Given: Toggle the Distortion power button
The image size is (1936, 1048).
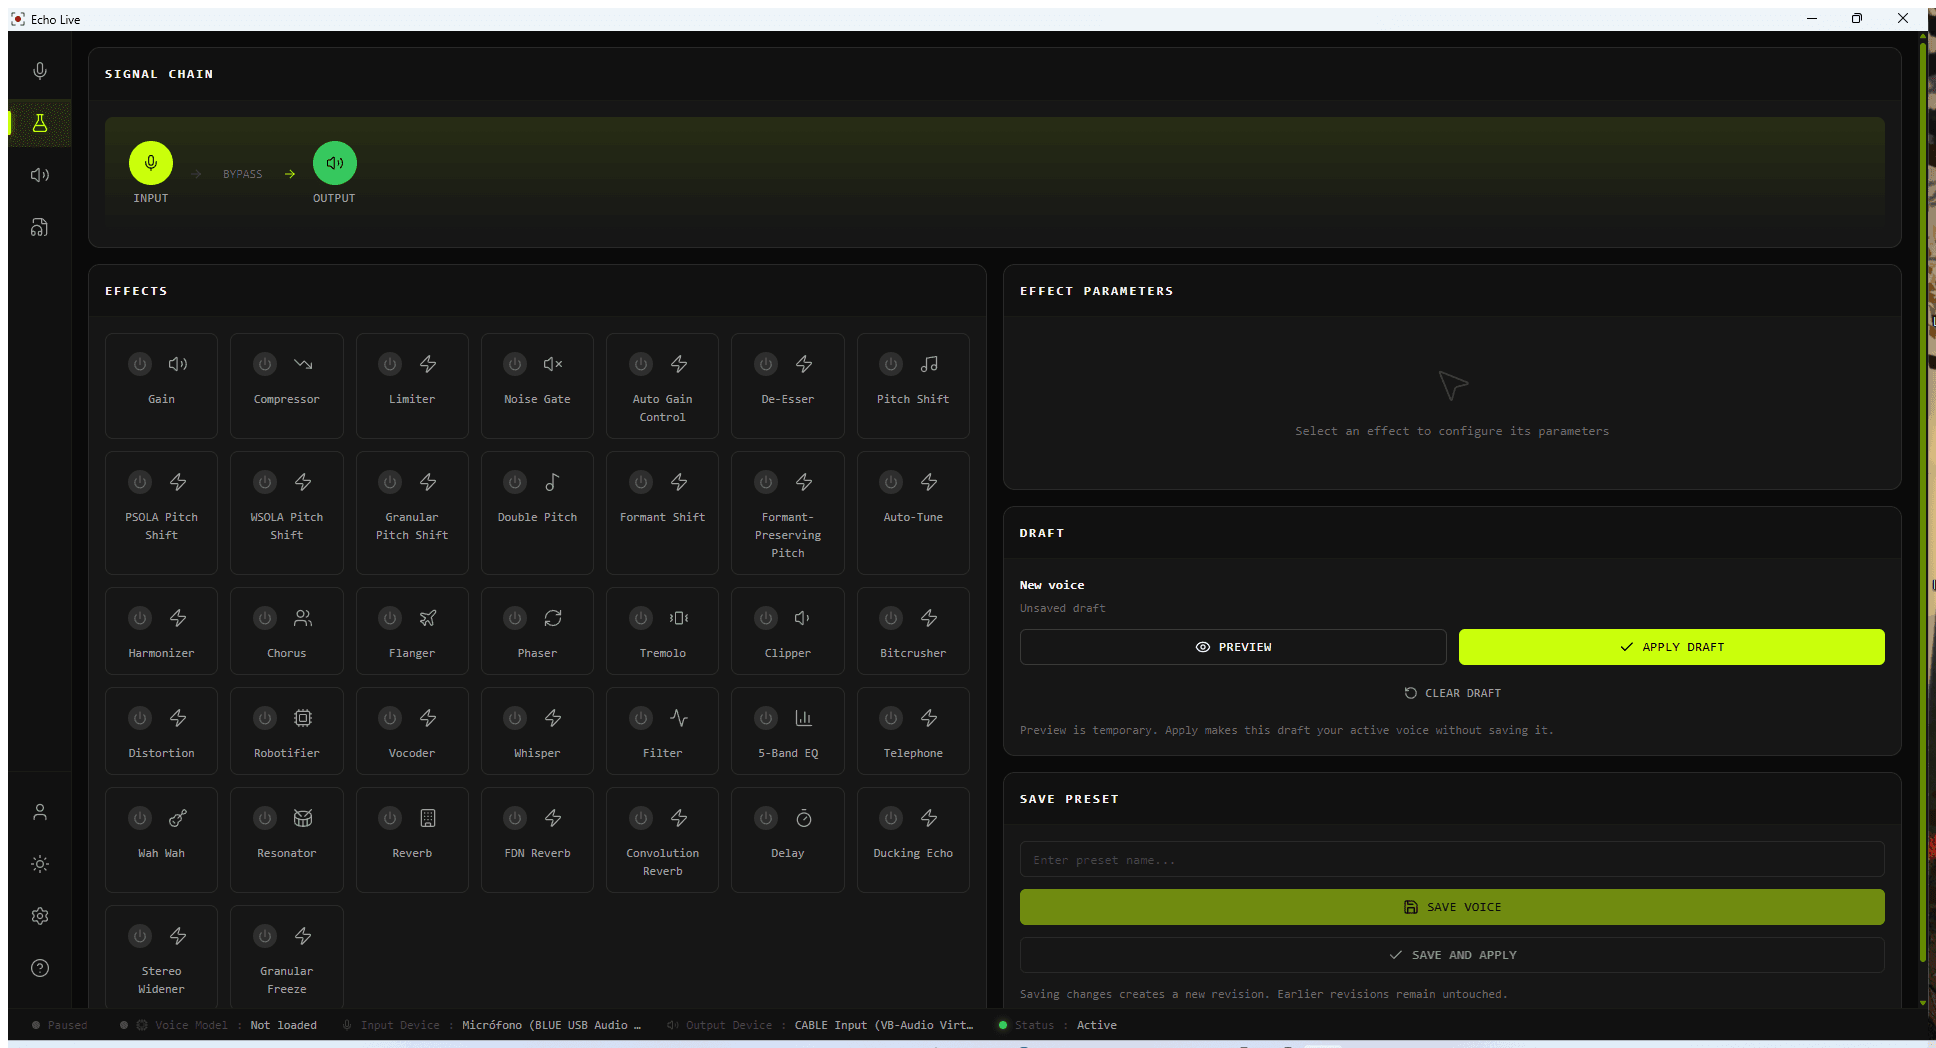Looking at the screenshot, I should point(140,718).
